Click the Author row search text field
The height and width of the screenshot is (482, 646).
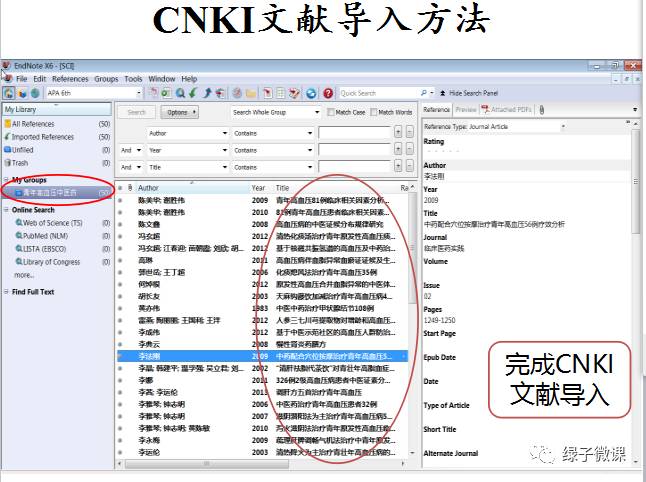pos(355,133)
